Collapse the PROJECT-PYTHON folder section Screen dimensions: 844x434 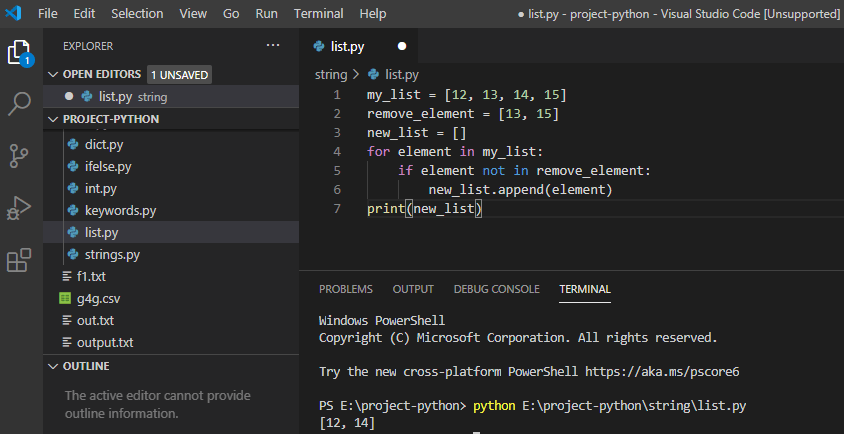pyautogui.click(x=53, y=119)
